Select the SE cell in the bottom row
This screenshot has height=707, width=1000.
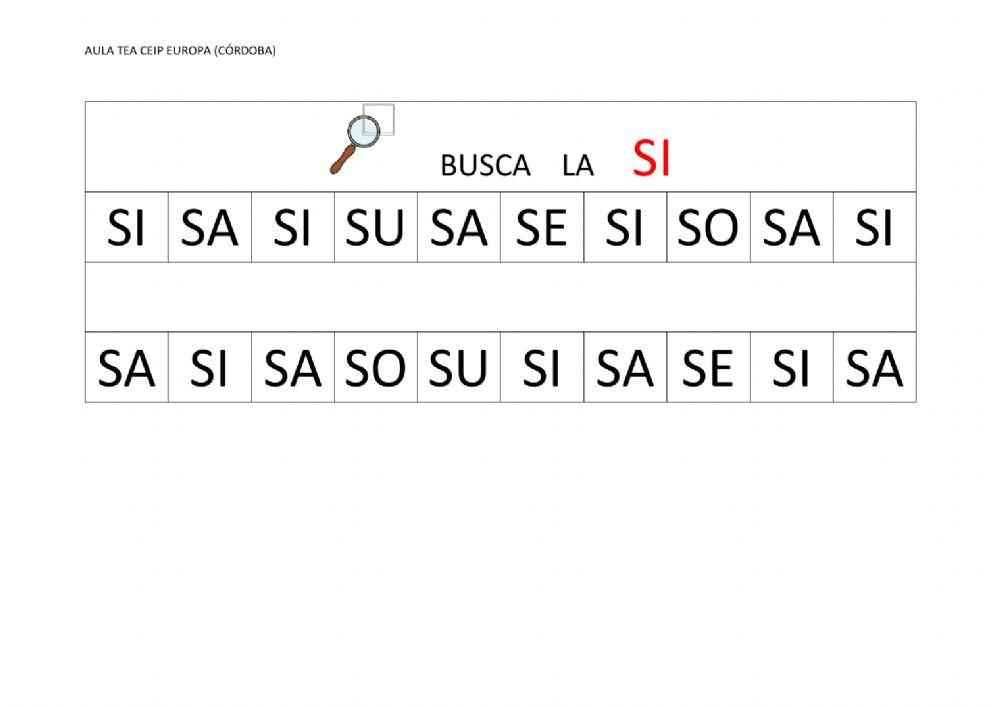click(708, 369)
